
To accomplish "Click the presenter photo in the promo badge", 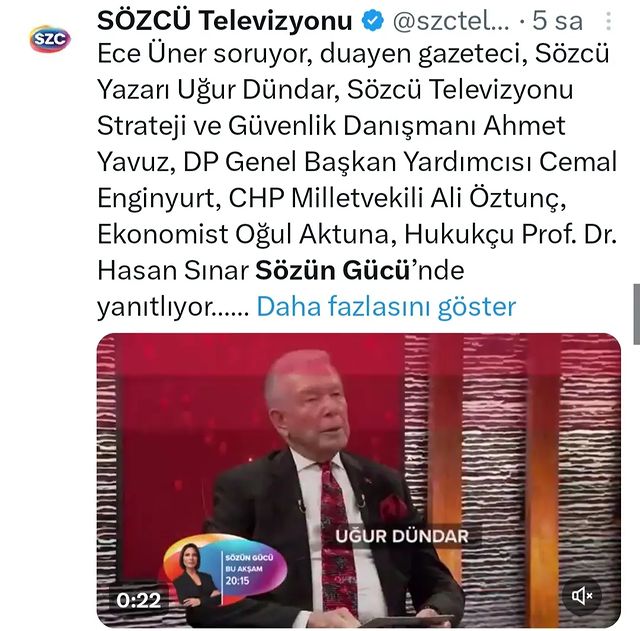I will [195, 573].
